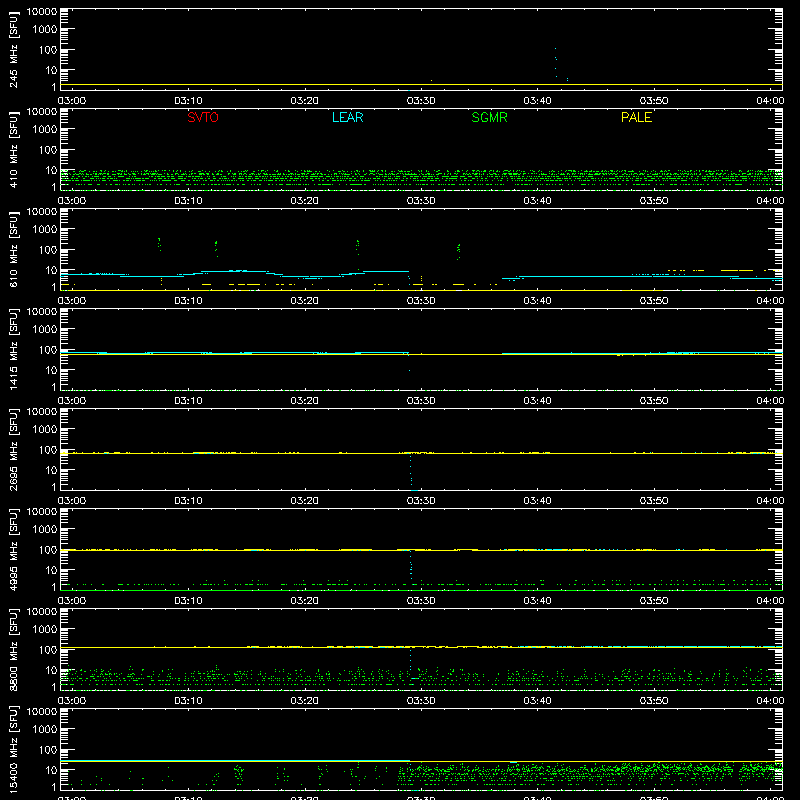The height and width of the screenshot is (800, 800).
Task: Click the 245 MHz [SFU] axis title
Action: coord(13,50)
